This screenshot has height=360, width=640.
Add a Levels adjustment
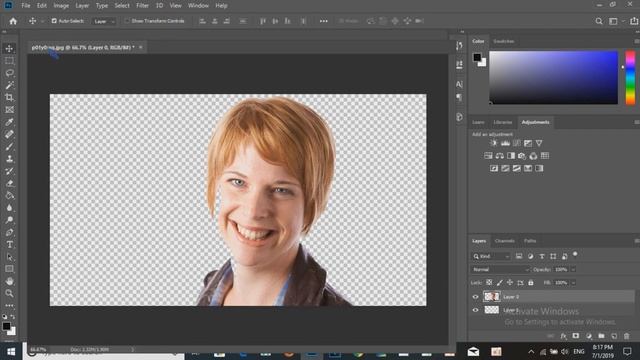505,143
